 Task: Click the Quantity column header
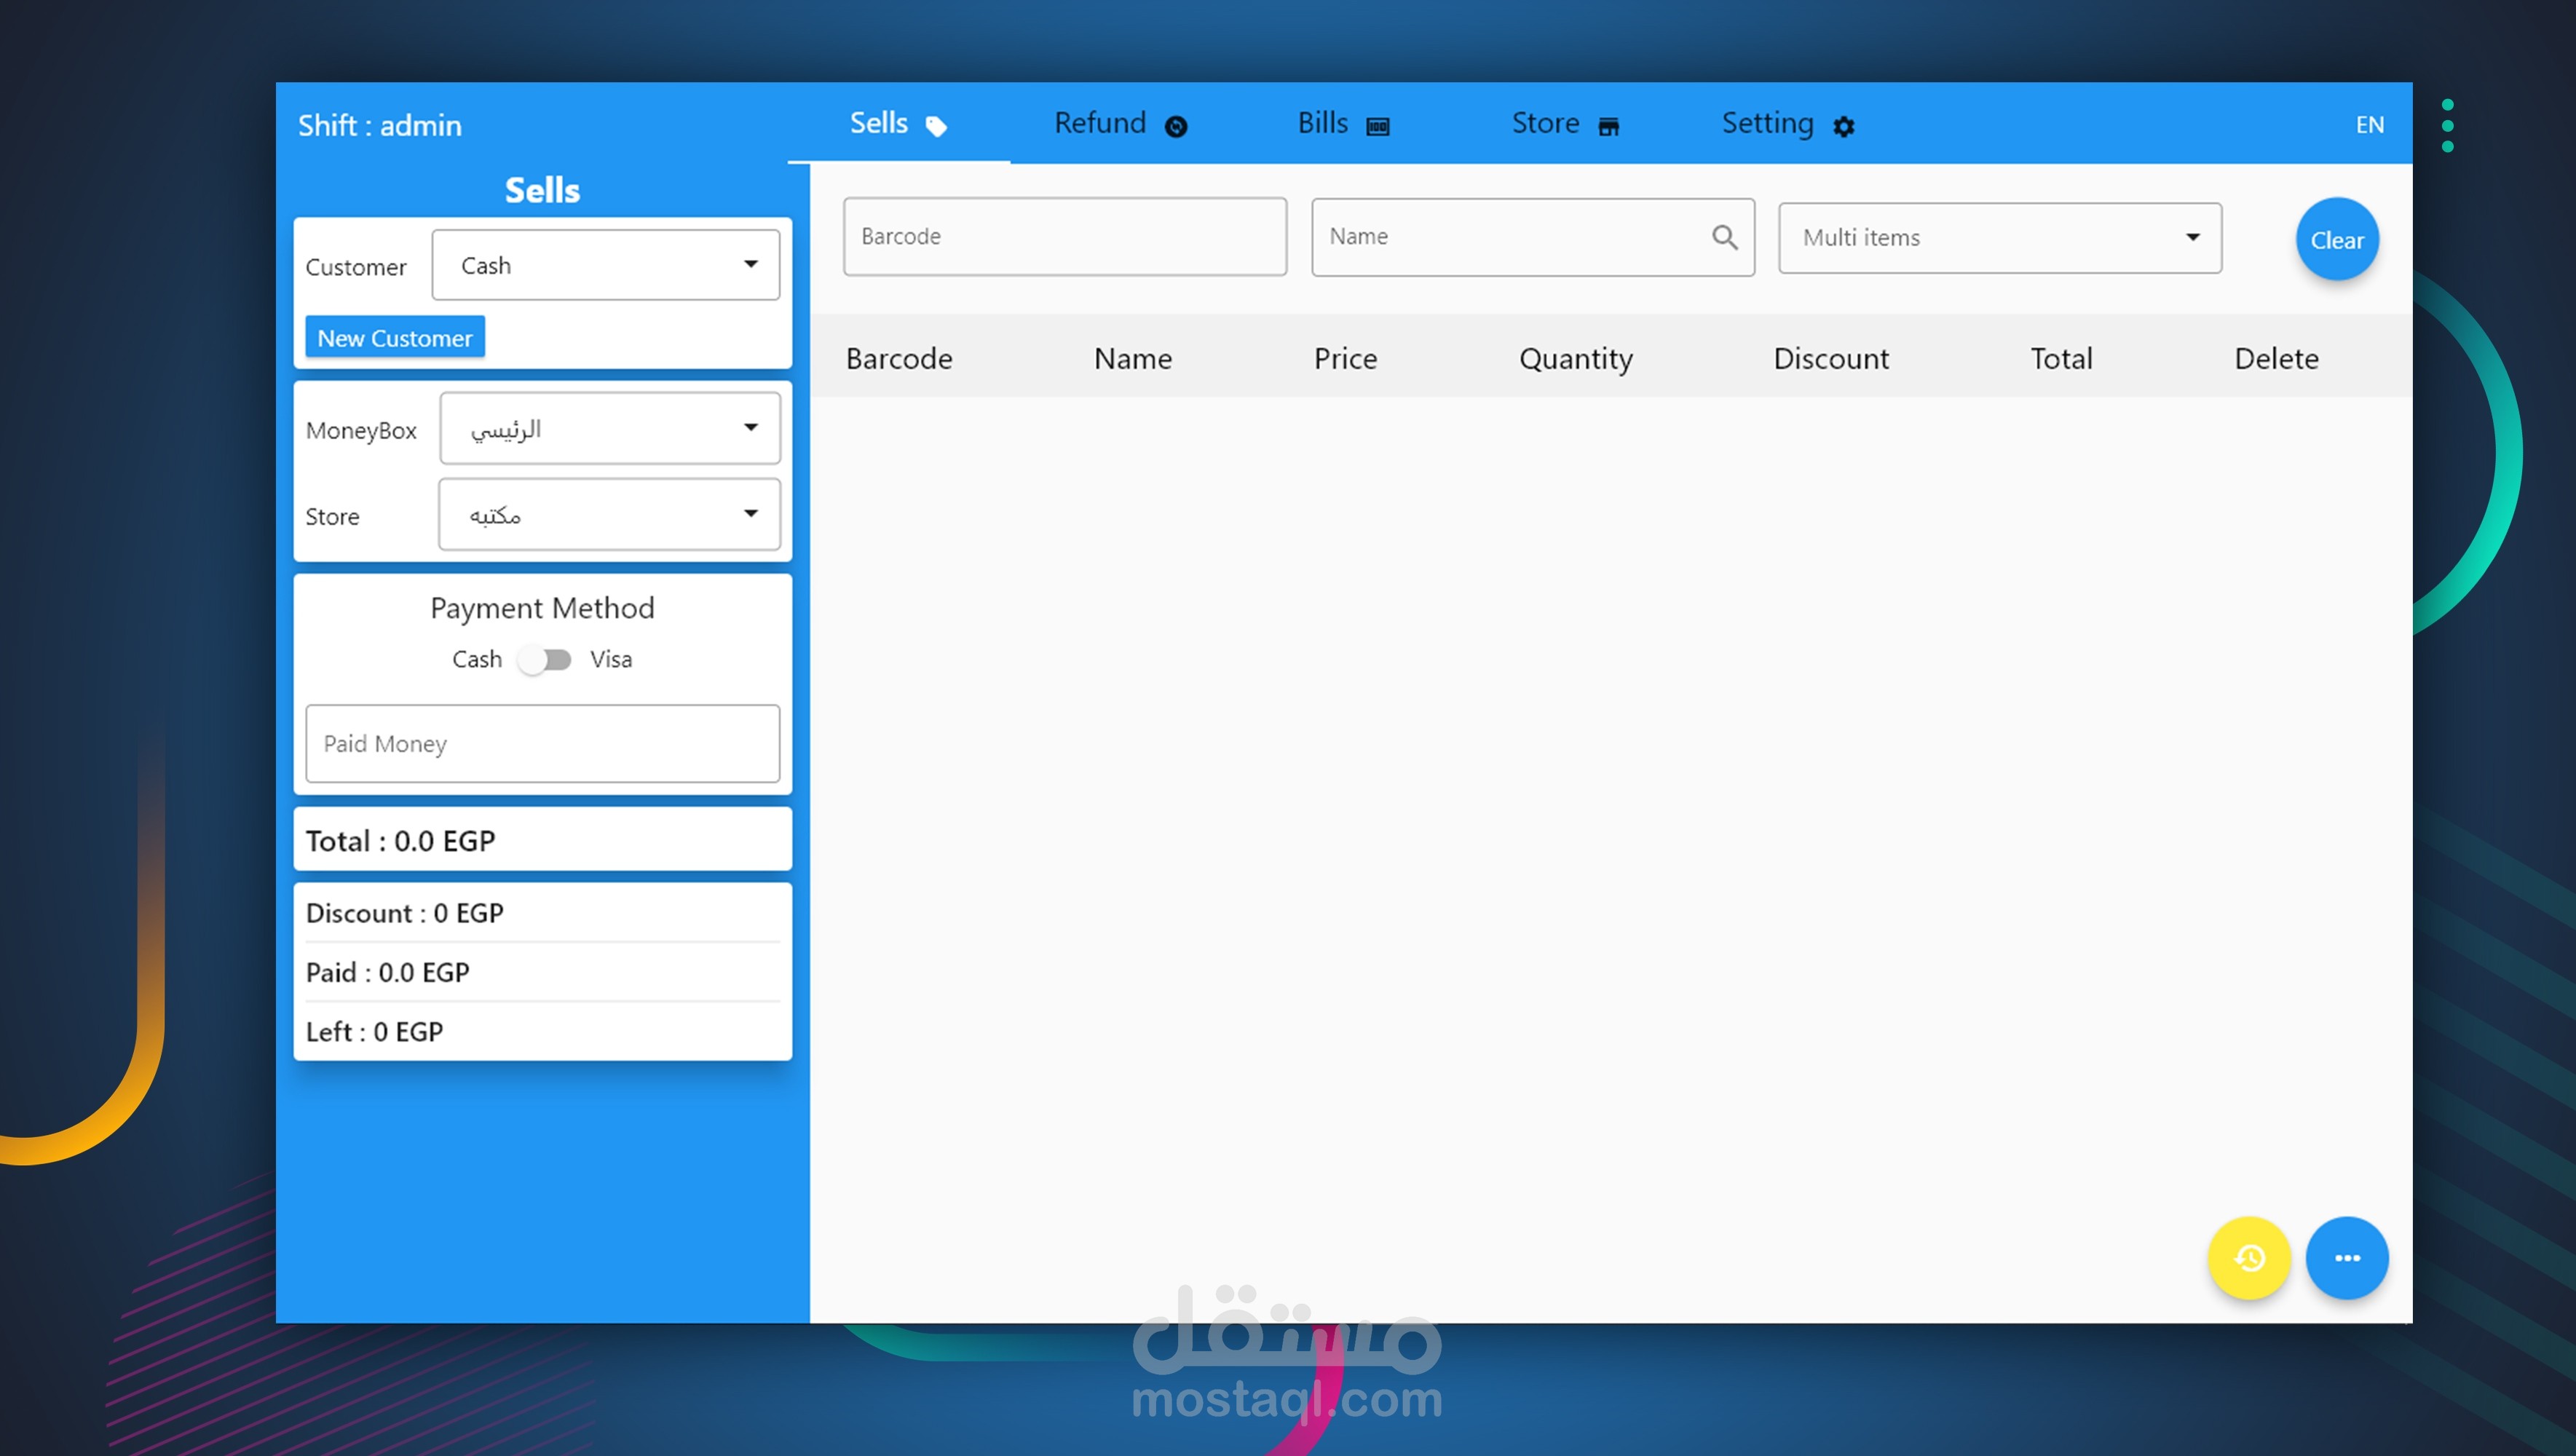click(x=1576, y=358)
